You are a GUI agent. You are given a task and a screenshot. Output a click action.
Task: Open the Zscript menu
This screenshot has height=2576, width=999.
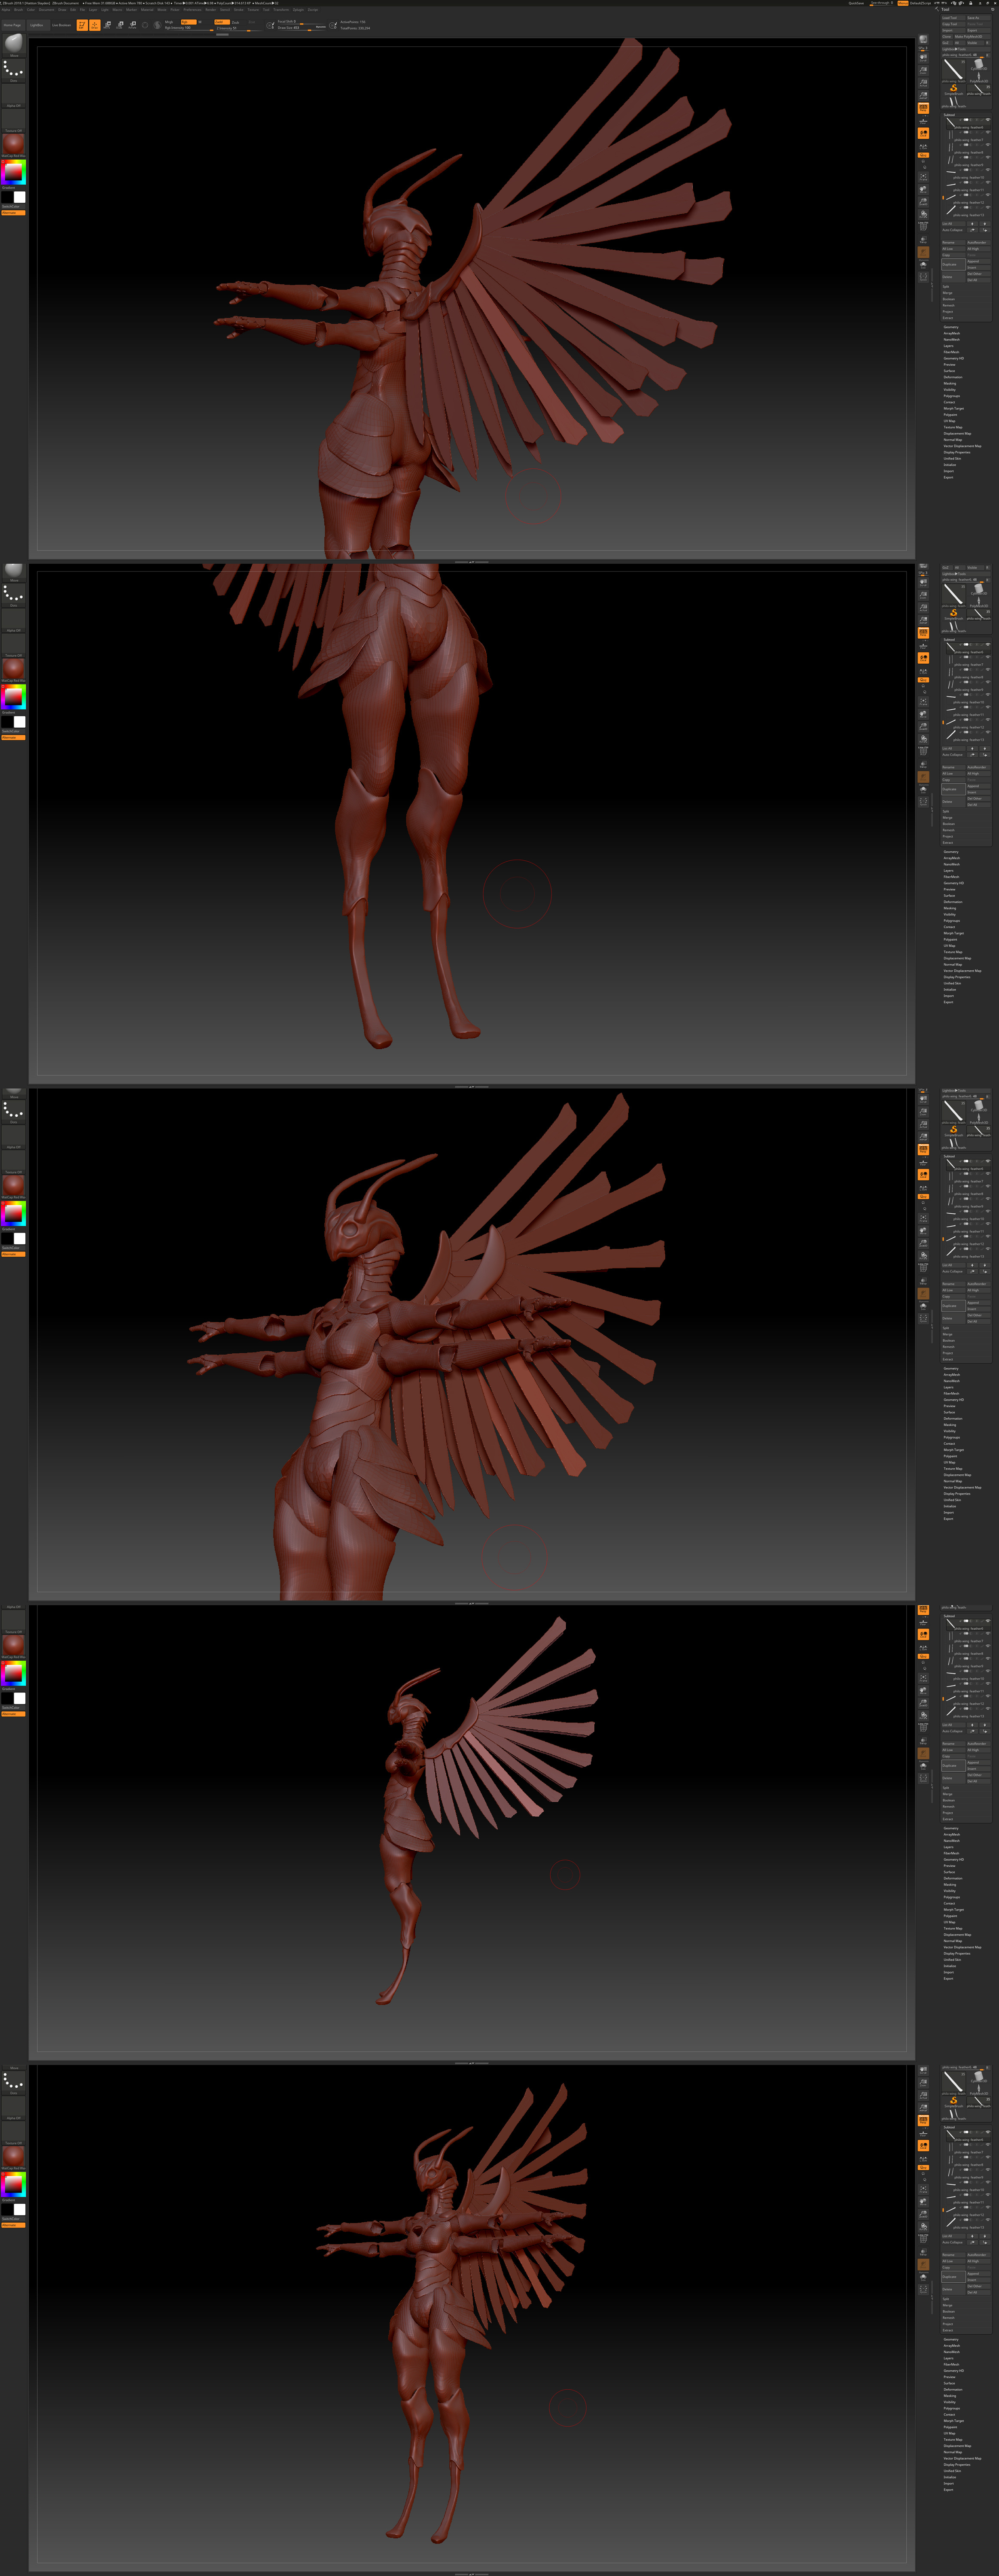313,9
